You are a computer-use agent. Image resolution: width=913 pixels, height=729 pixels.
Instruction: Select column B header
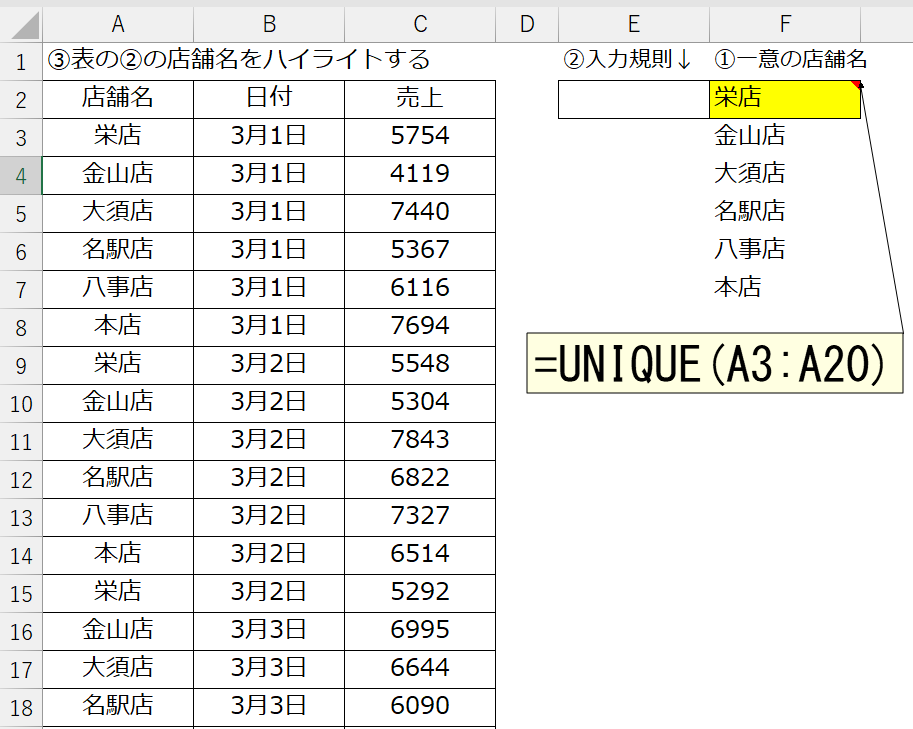(269, 24)
